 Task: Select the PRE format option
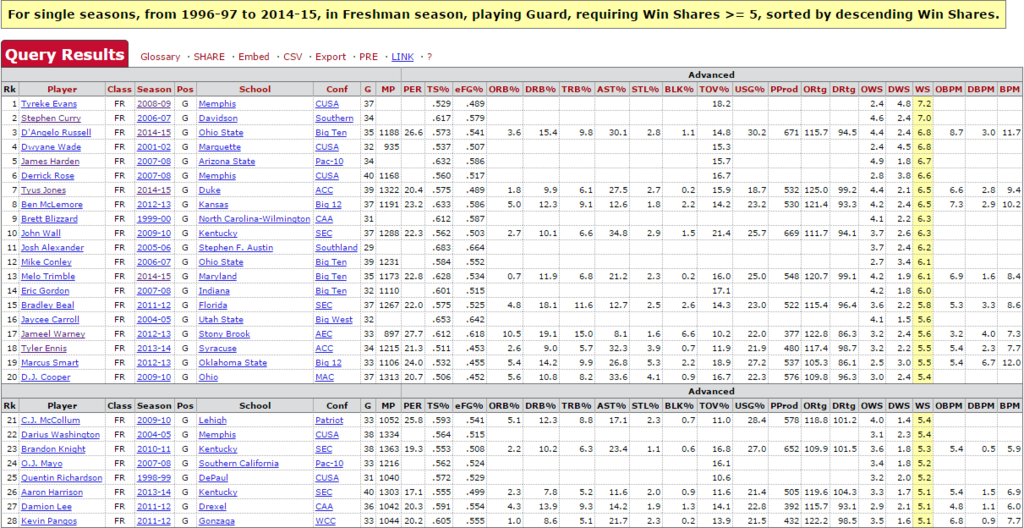point(368,57)
